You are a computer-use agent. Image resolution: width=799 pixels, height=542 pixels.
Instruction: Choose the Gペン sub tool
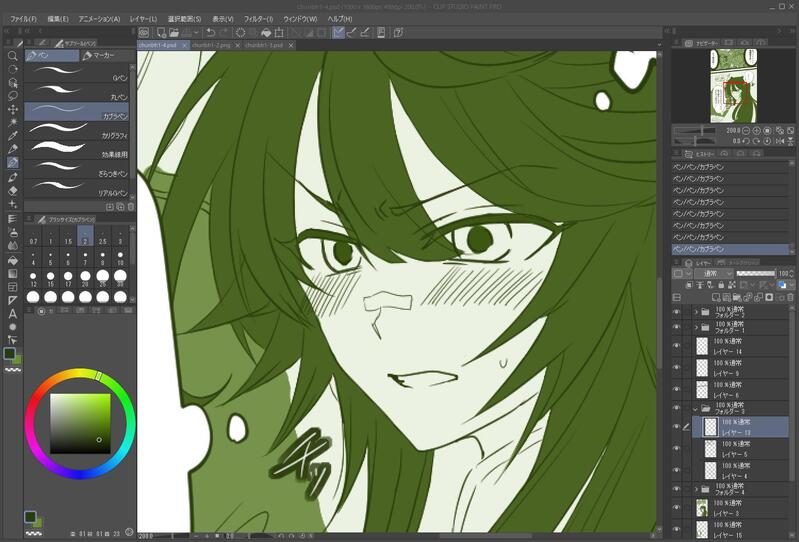tap(76, 73)
